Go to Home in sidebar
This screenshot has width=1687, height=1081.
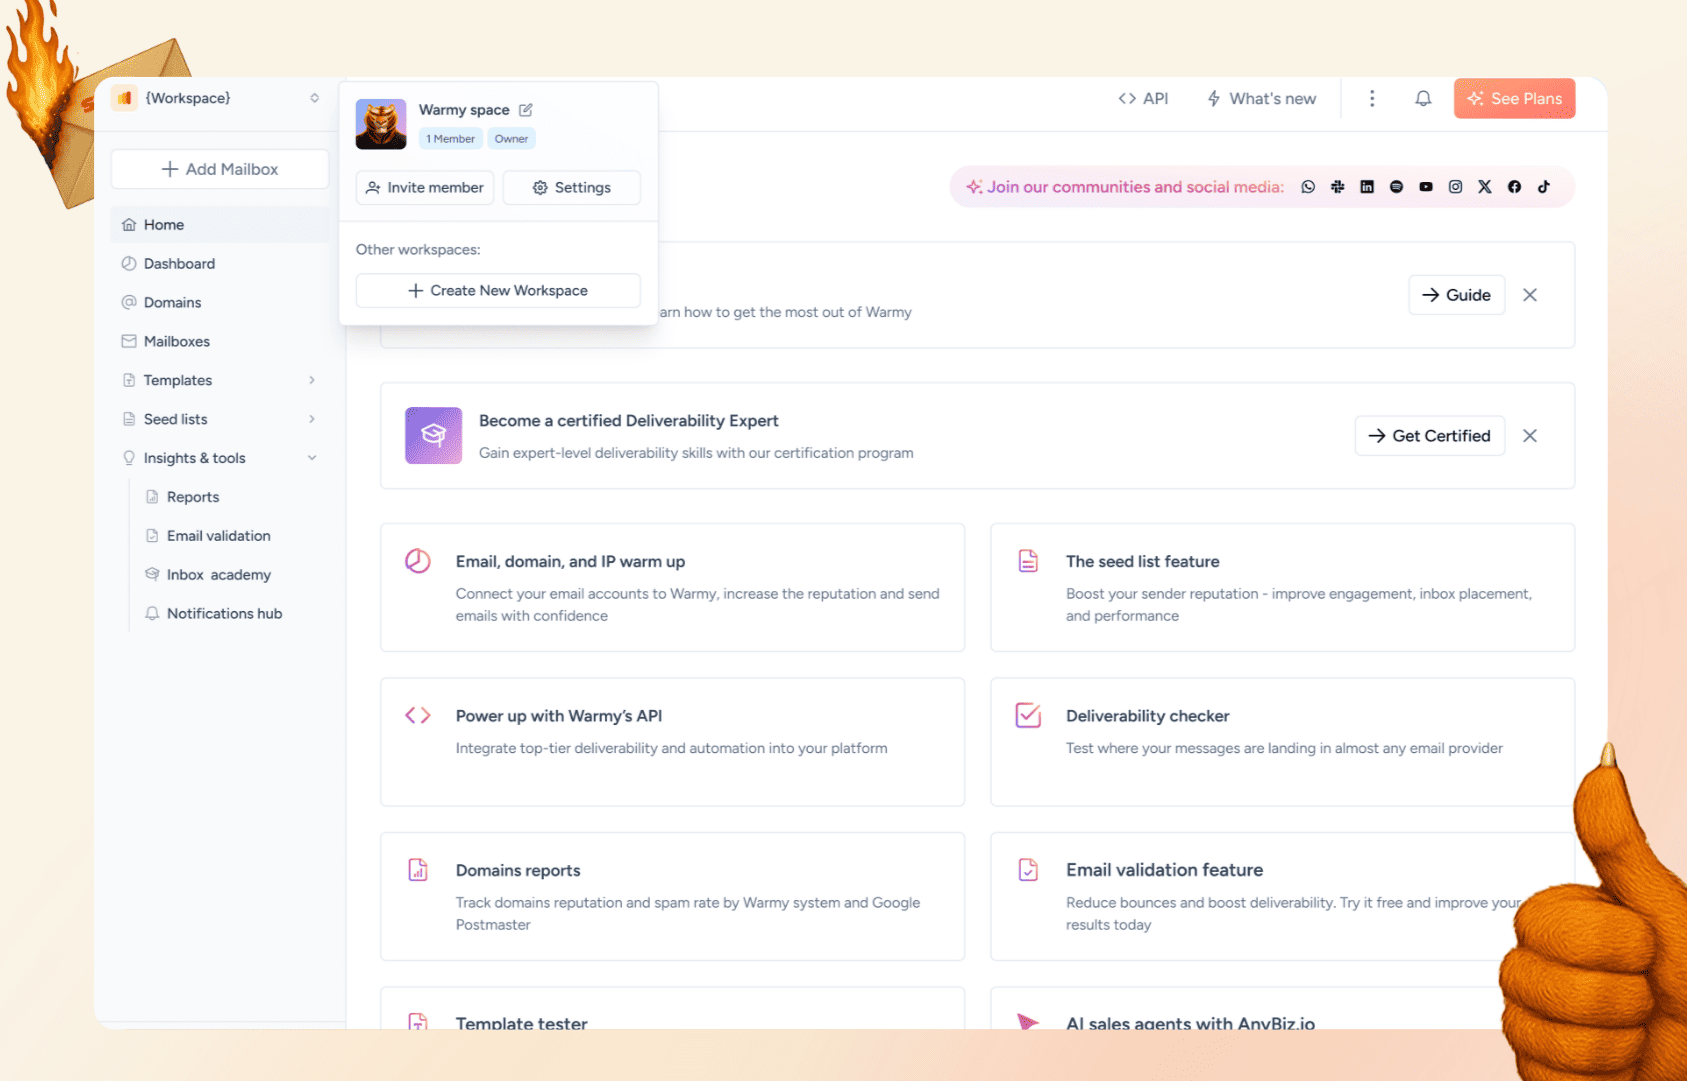tap(219, 225)
